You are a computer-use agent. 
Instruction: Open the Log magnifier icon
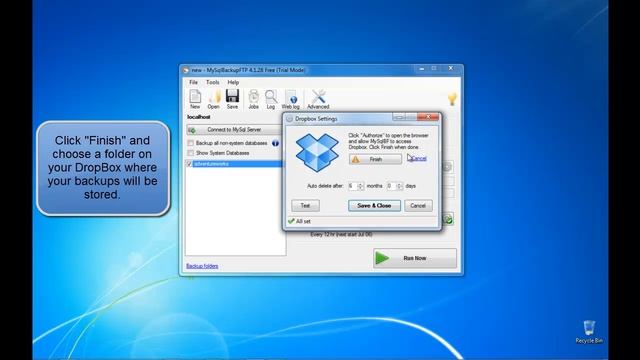pos(271,99)
